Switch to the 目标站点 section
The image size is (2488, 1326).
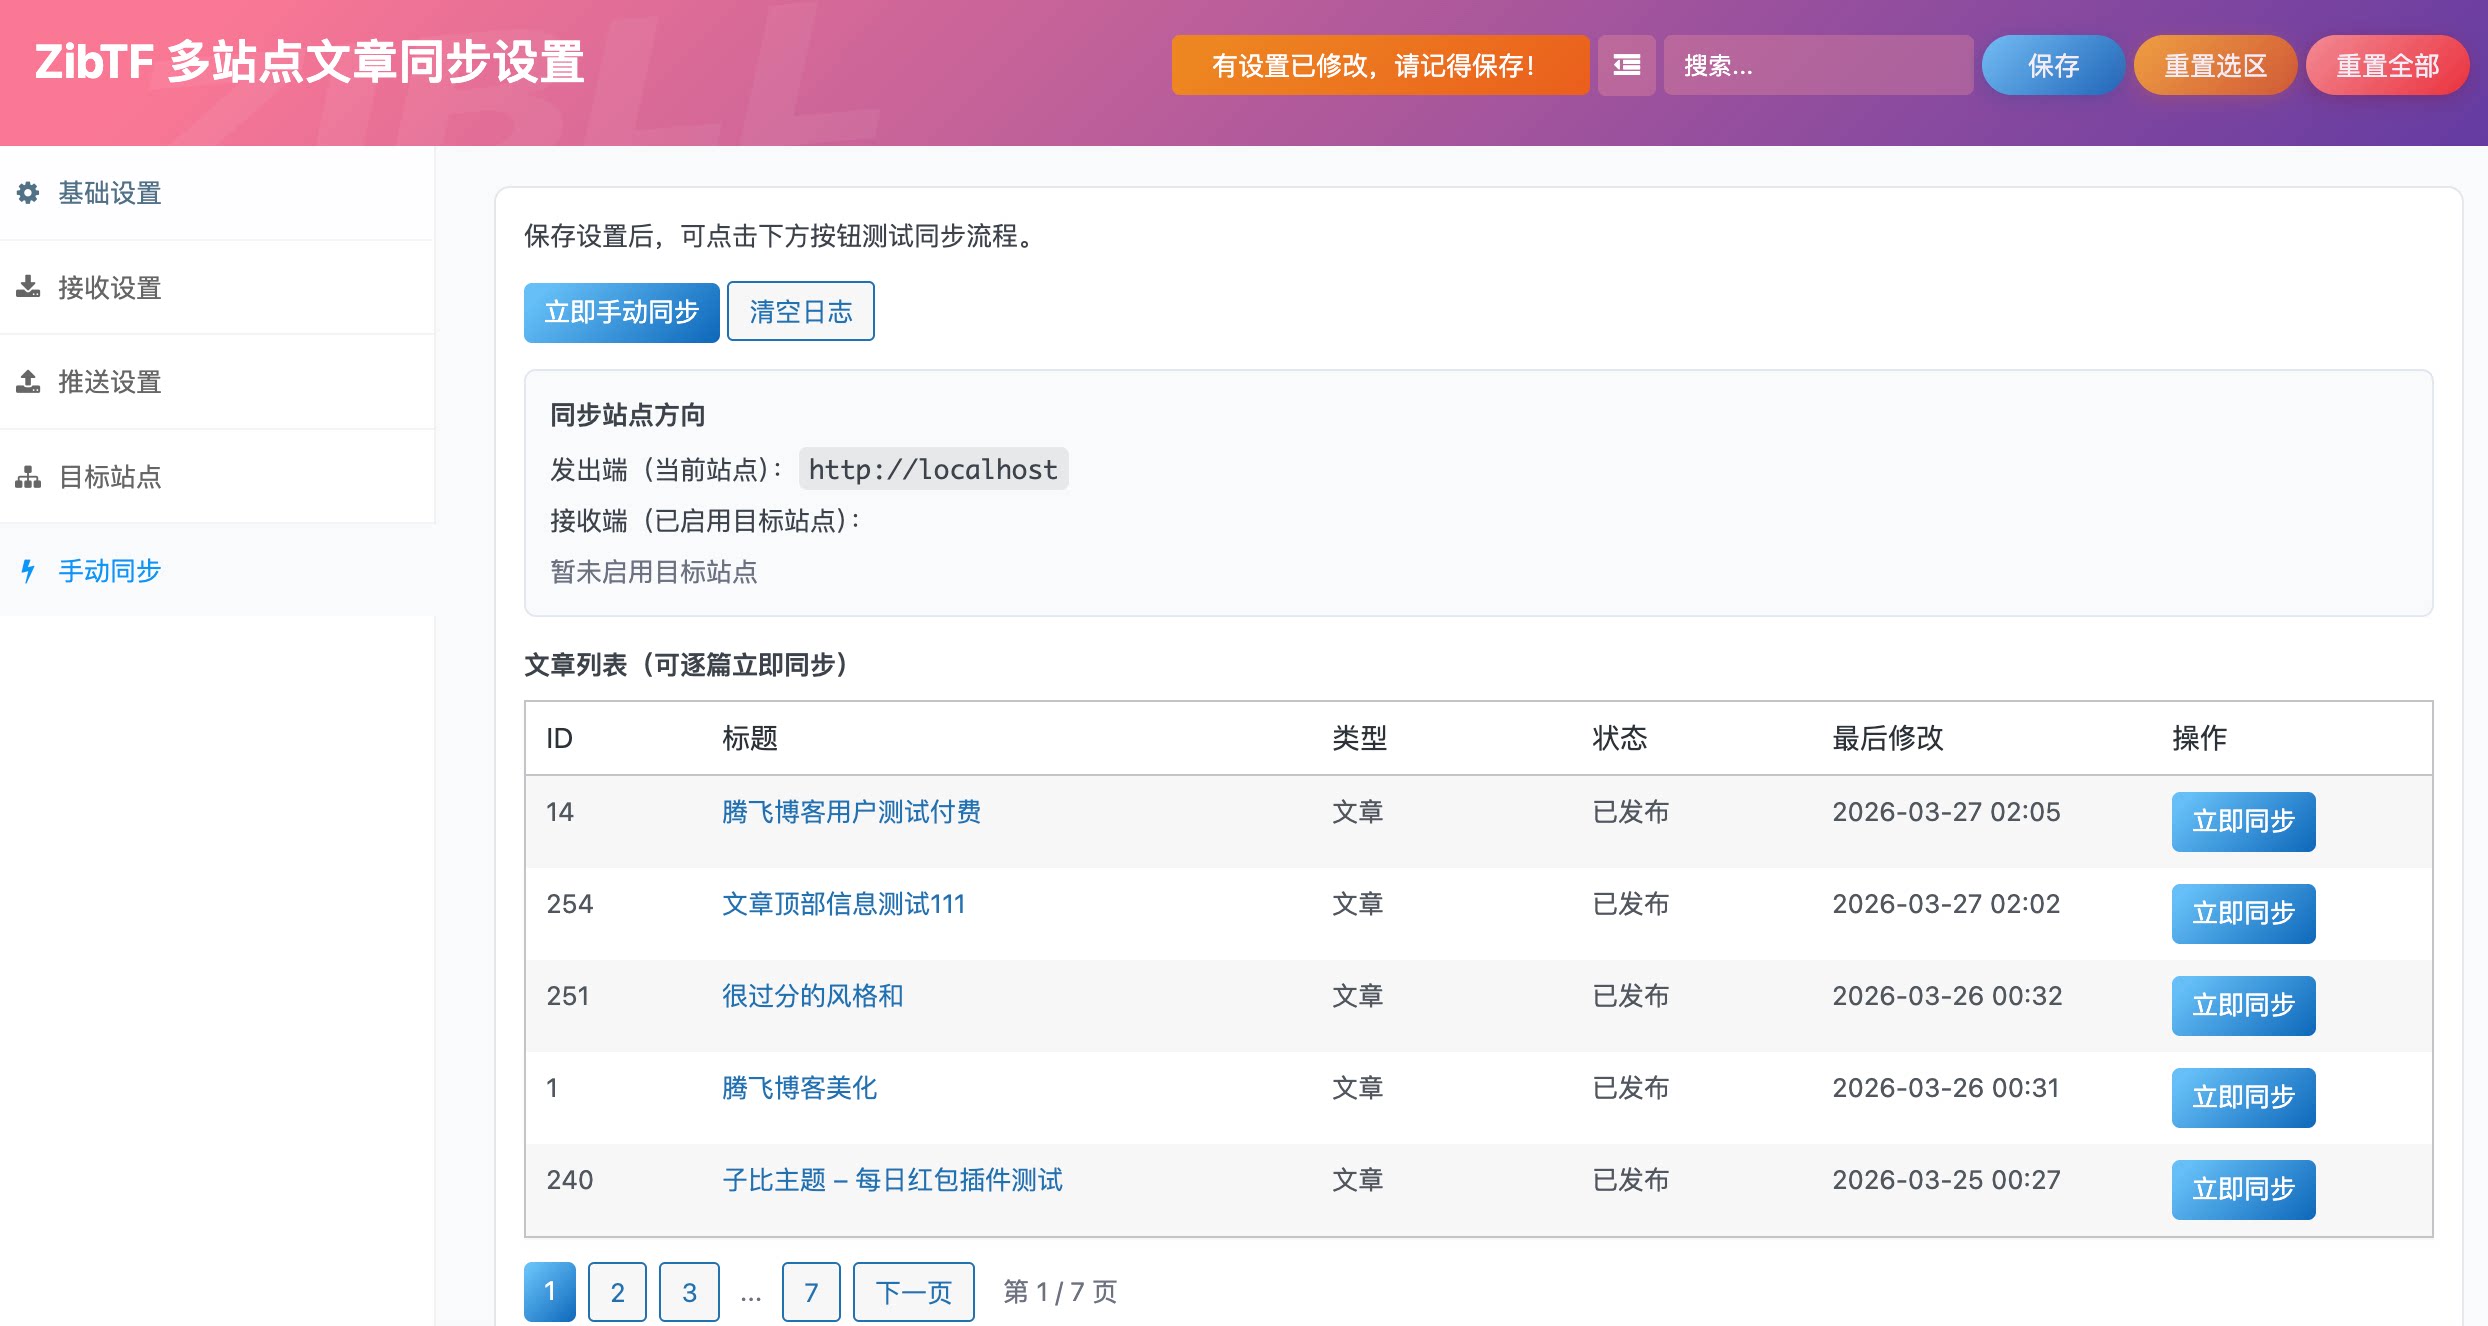pyautogui.click(x=111, y=477)
